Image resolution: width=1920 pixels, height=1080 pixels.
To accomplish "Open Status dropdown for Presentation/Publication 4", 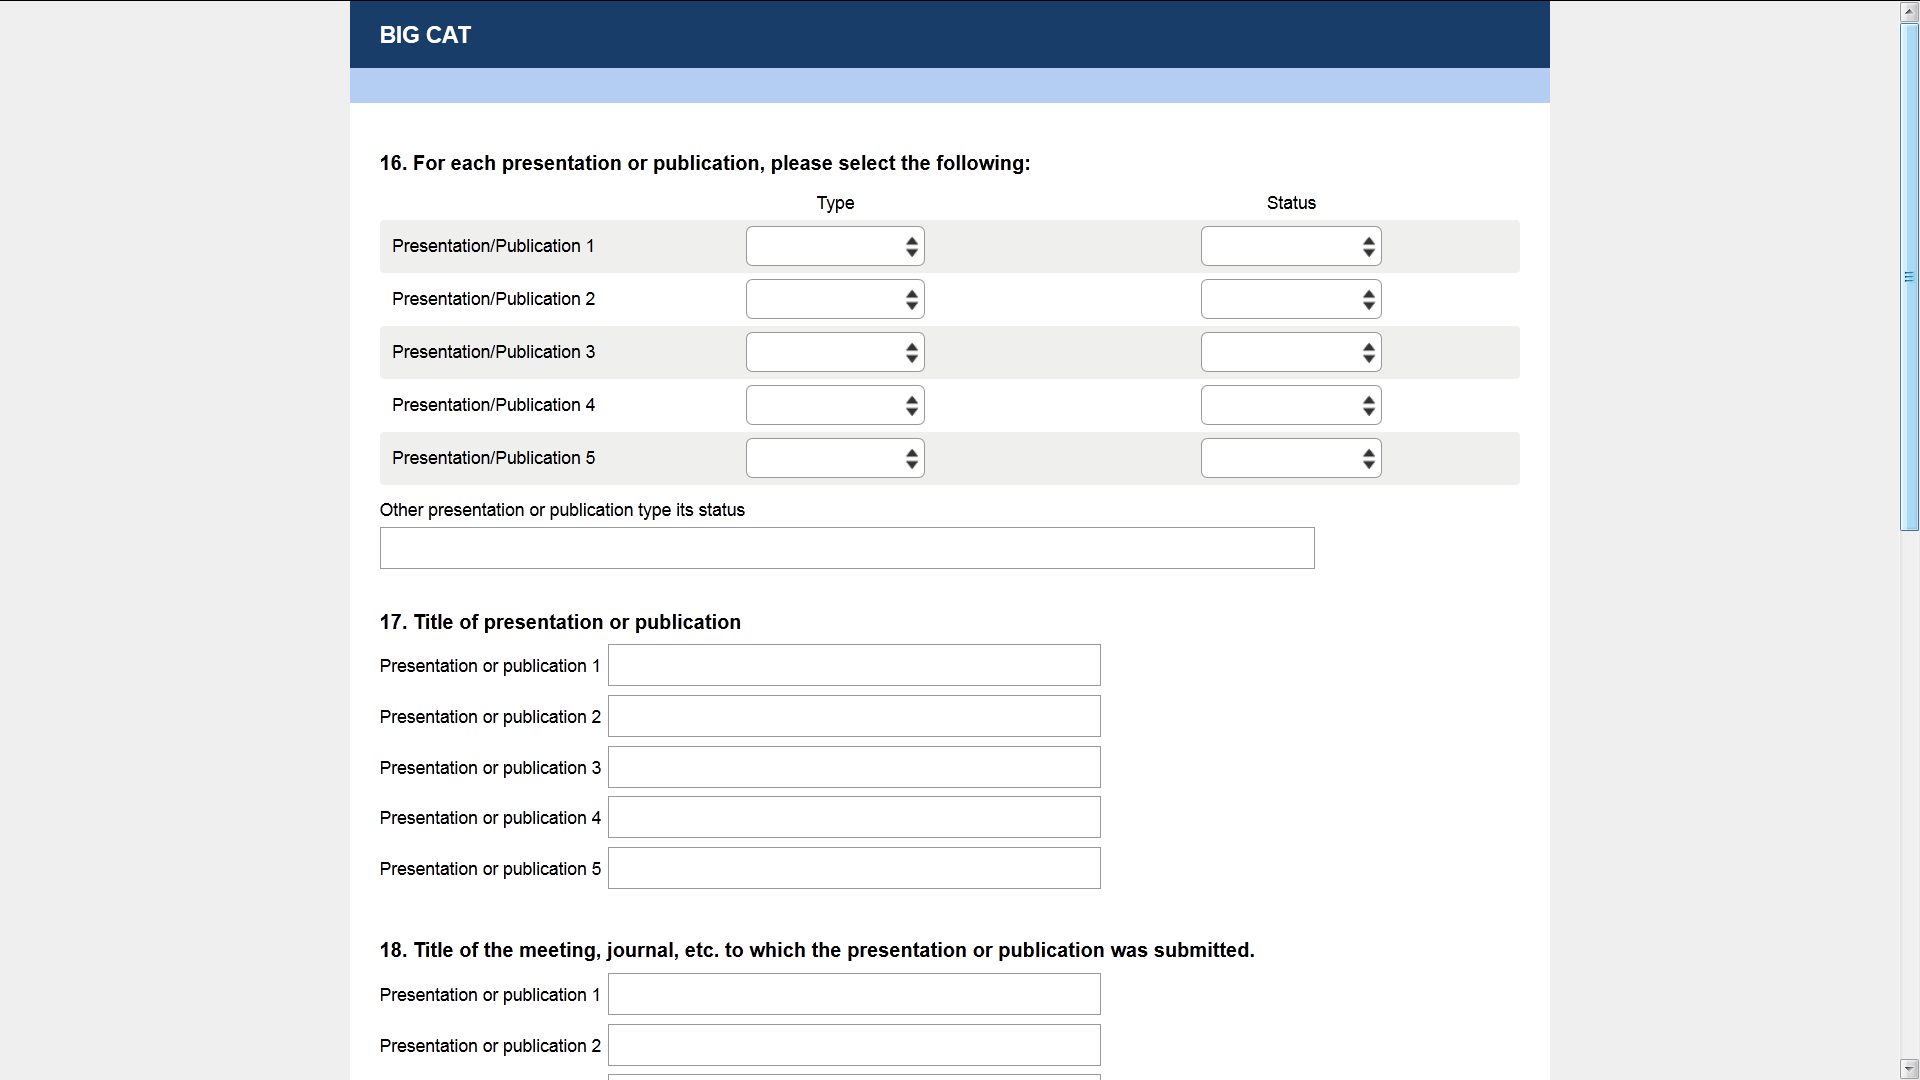I will click(x=1290, y=405).
